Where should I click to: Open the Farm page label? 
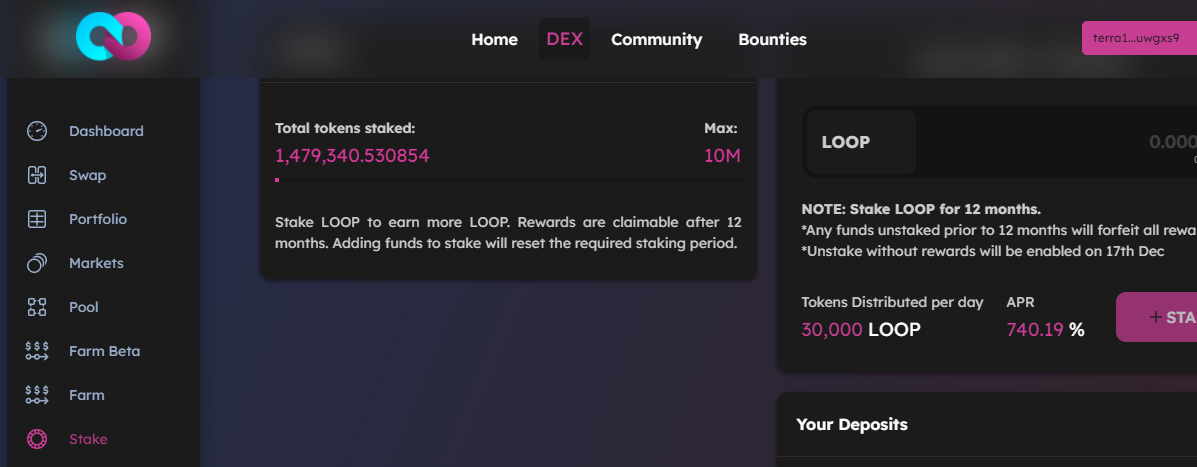click(87, 395)
